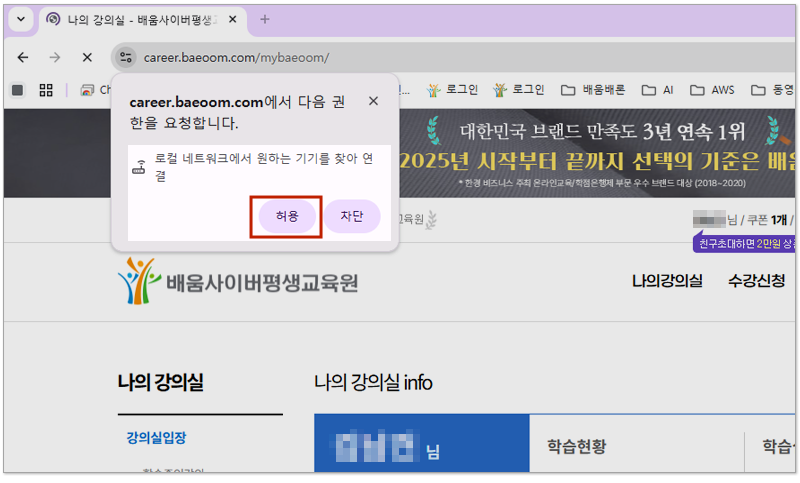Stop page loading with X button
Screen dimensions: 800x483
click(87, 57)
